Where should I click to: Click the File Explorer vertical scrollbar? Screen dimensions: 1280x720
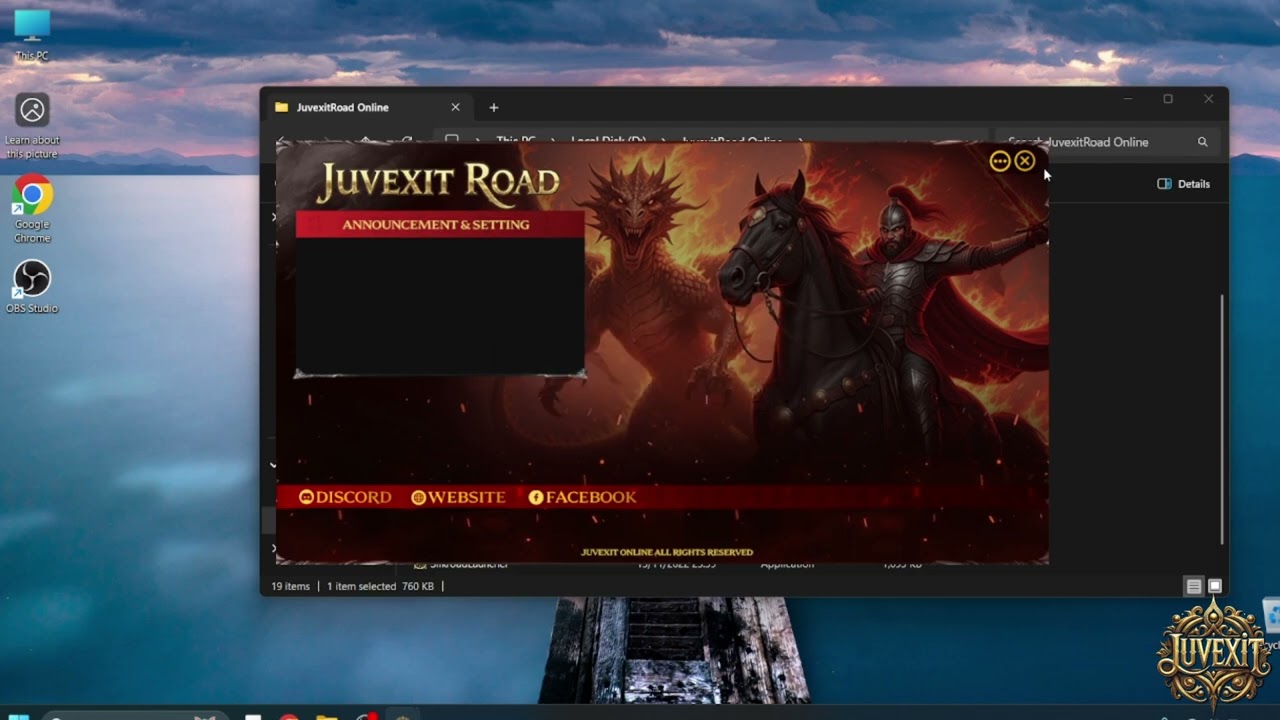tap(1221, 420)
